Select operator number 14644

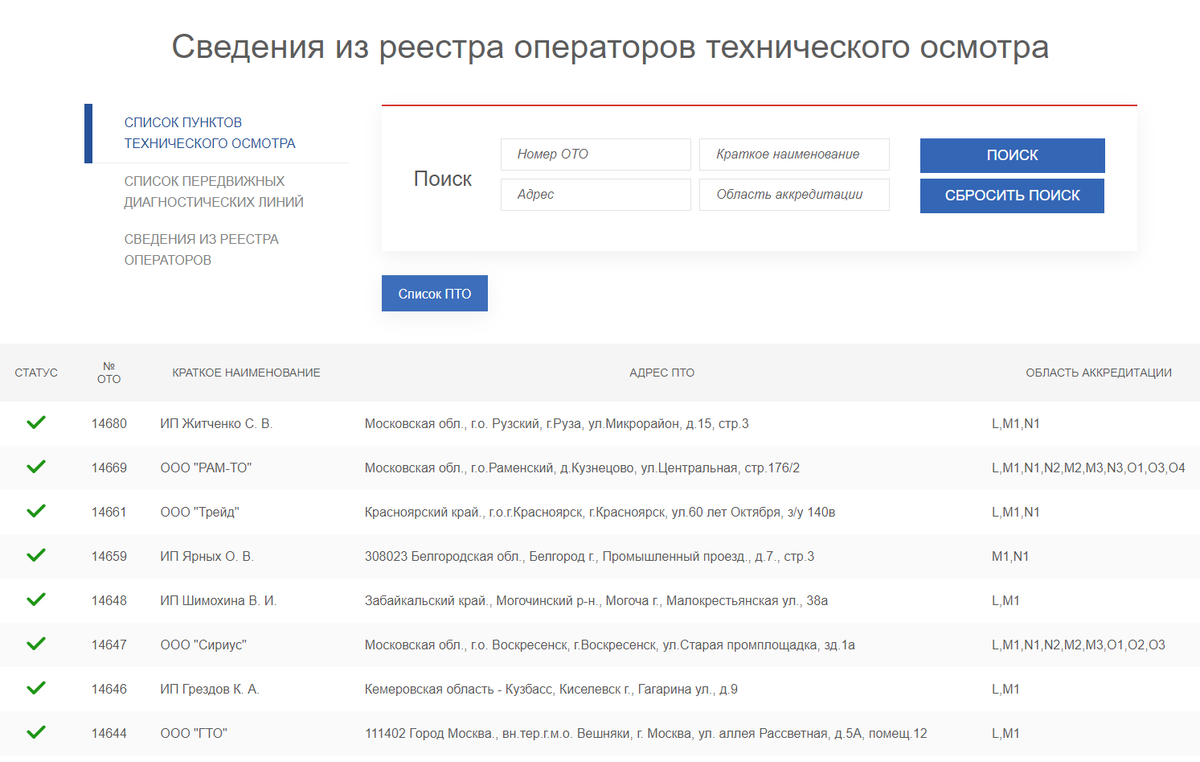pyautogui.click(x=109, y=733)
